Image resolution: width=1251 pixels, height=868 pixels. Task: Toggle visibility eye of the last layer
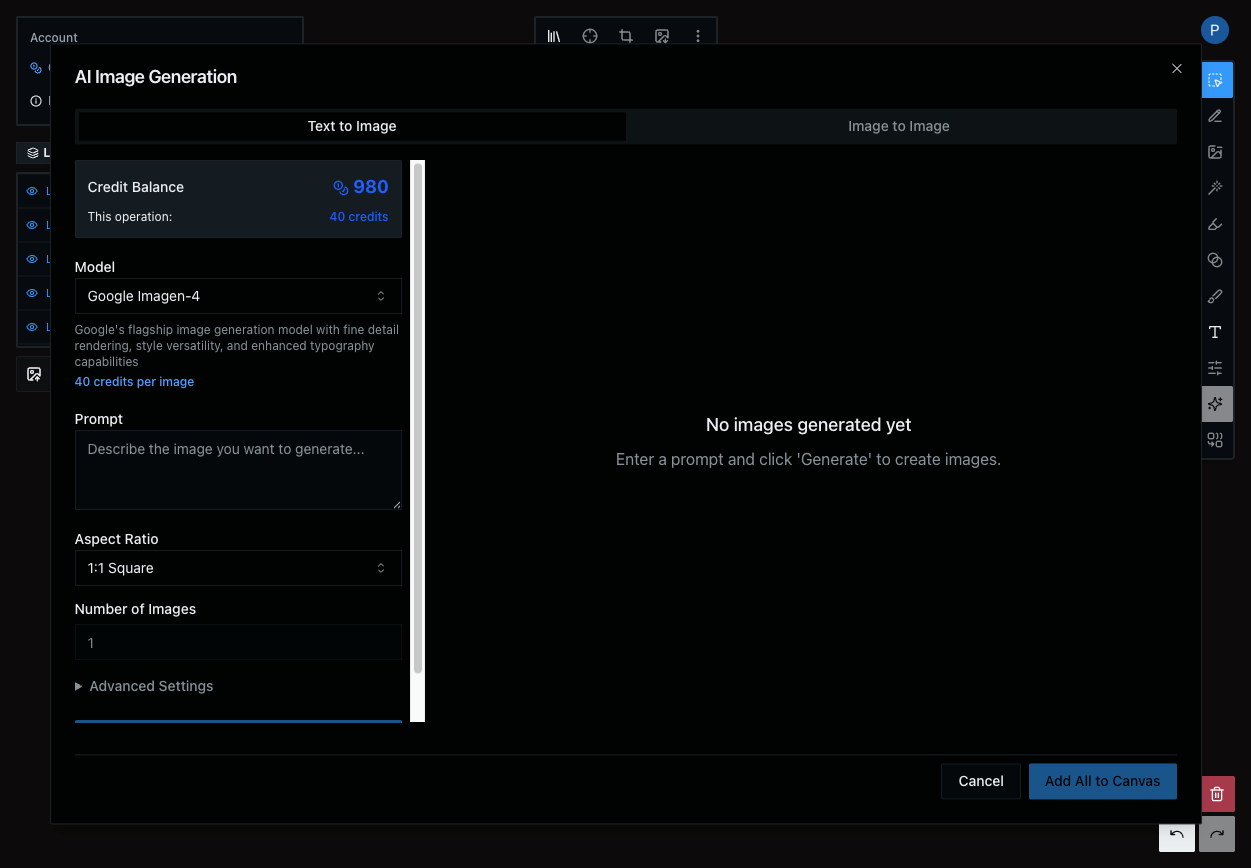tap(32, 327)
